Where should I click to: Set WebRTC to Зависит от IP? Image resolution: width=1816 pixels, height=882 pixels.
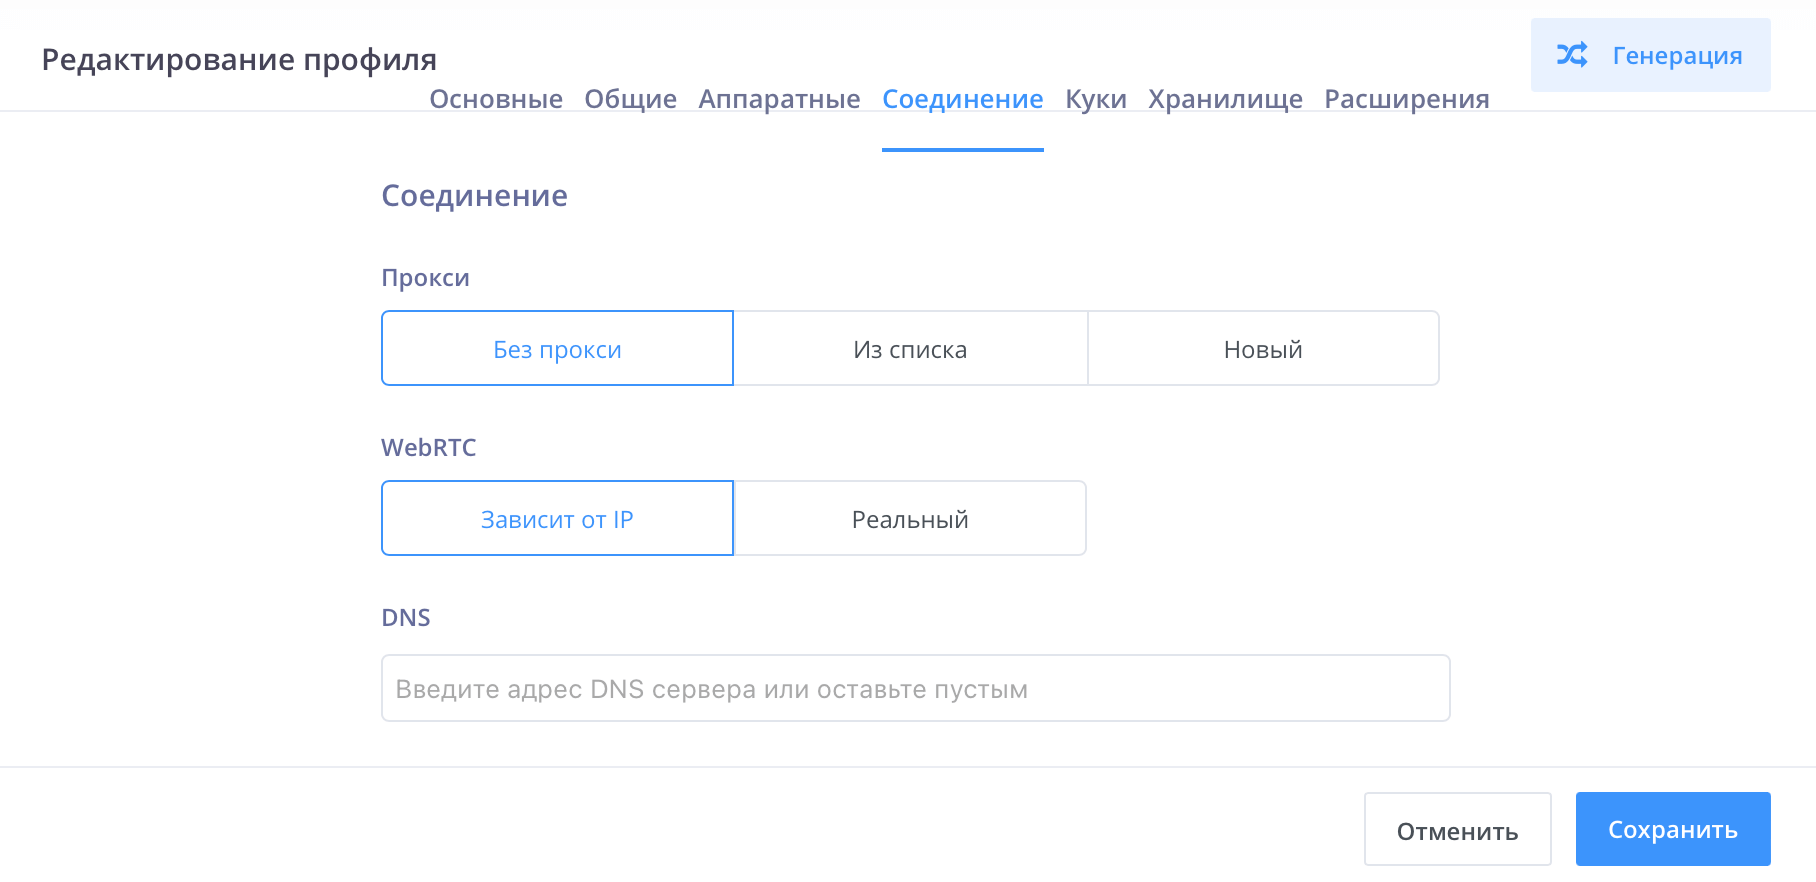click(x=557, y=519)
